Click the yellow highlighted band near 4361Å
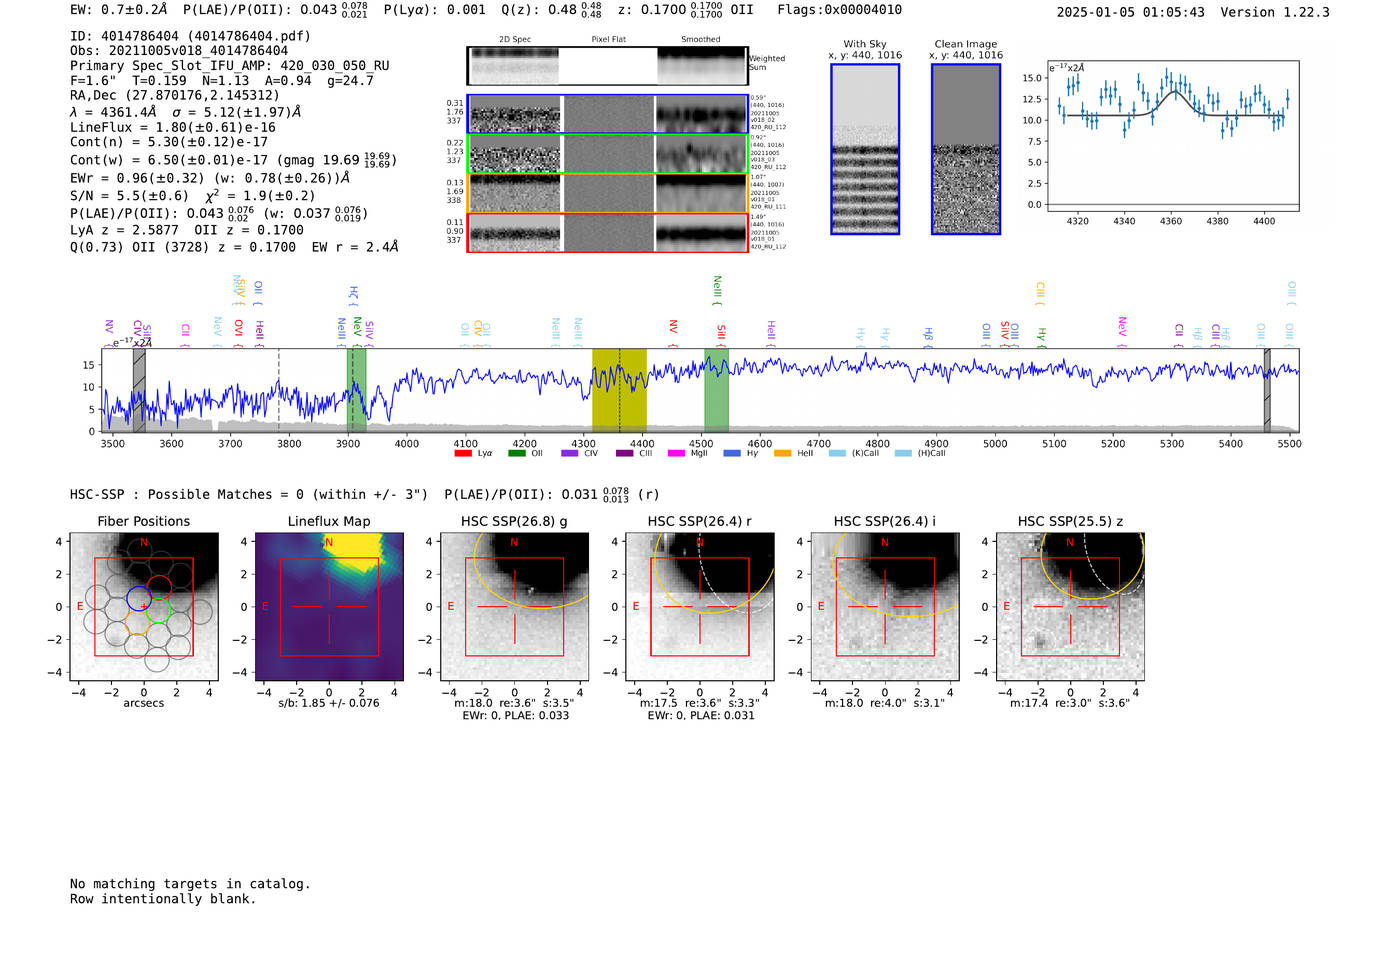Screen dimensions: 1400x953 pyautogui.click(x=619, y=390)
